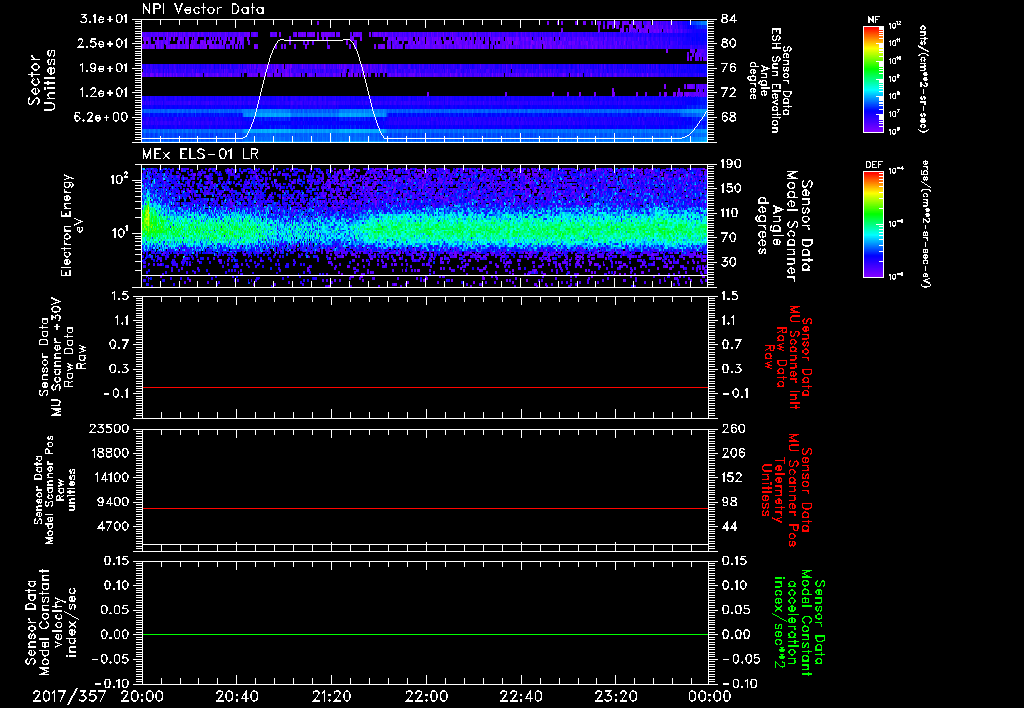Click the 22:00 time tick label

pos(427,695)
